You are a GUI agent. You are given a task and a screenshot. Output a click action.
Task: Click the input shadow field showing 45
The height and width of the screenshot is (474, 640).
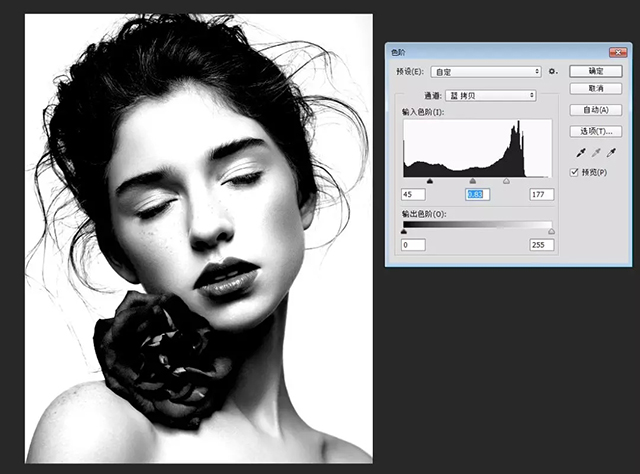click(x=413, y=194)
